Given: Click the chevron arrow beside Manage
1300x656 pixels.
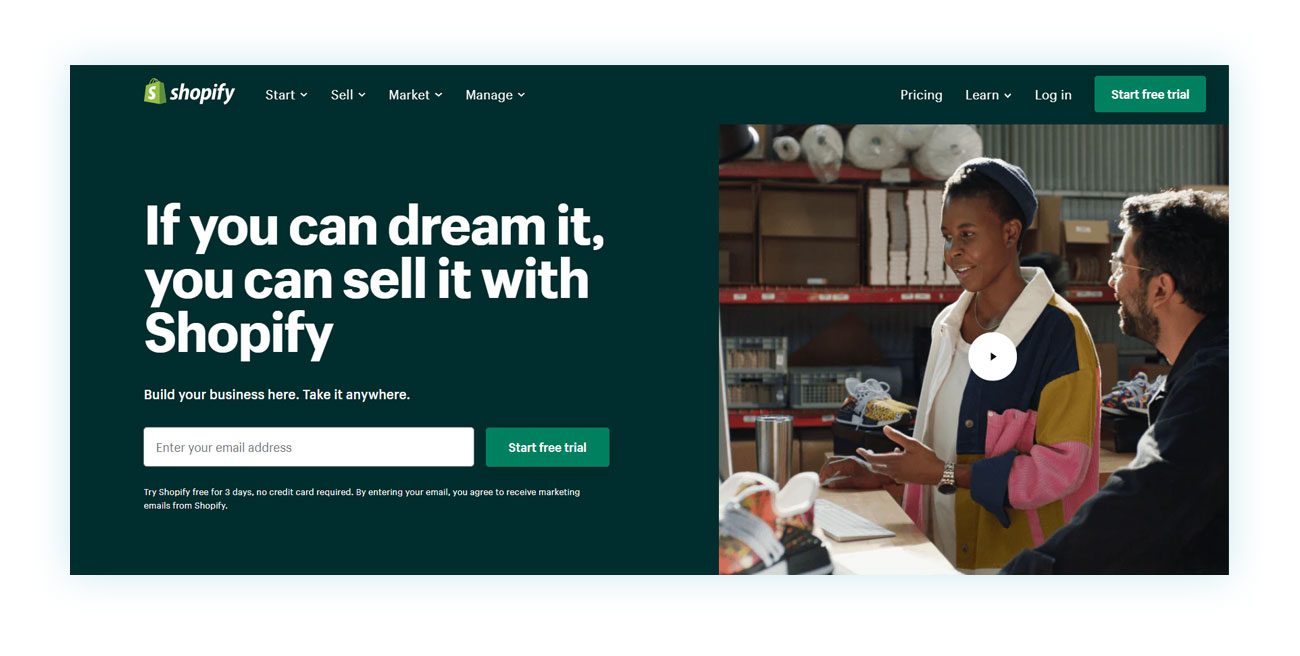Looking at the screenshot, I should [x=521, y=95].
